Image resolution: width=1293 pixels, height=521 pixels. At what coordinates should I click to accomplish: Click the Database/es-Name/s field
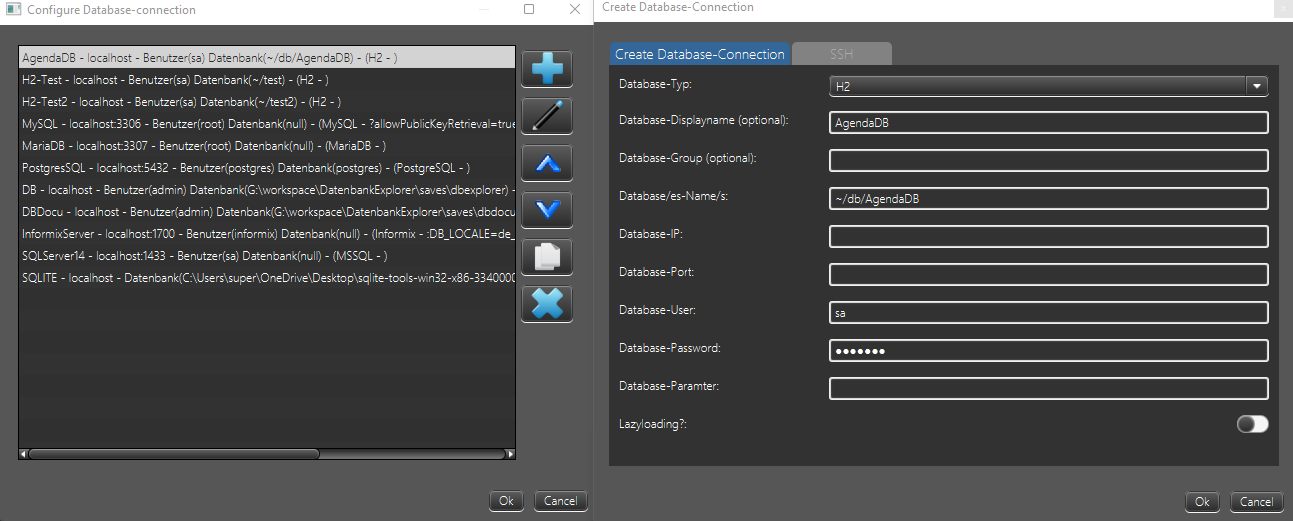pyautogui.click(x=1049, y=199)
